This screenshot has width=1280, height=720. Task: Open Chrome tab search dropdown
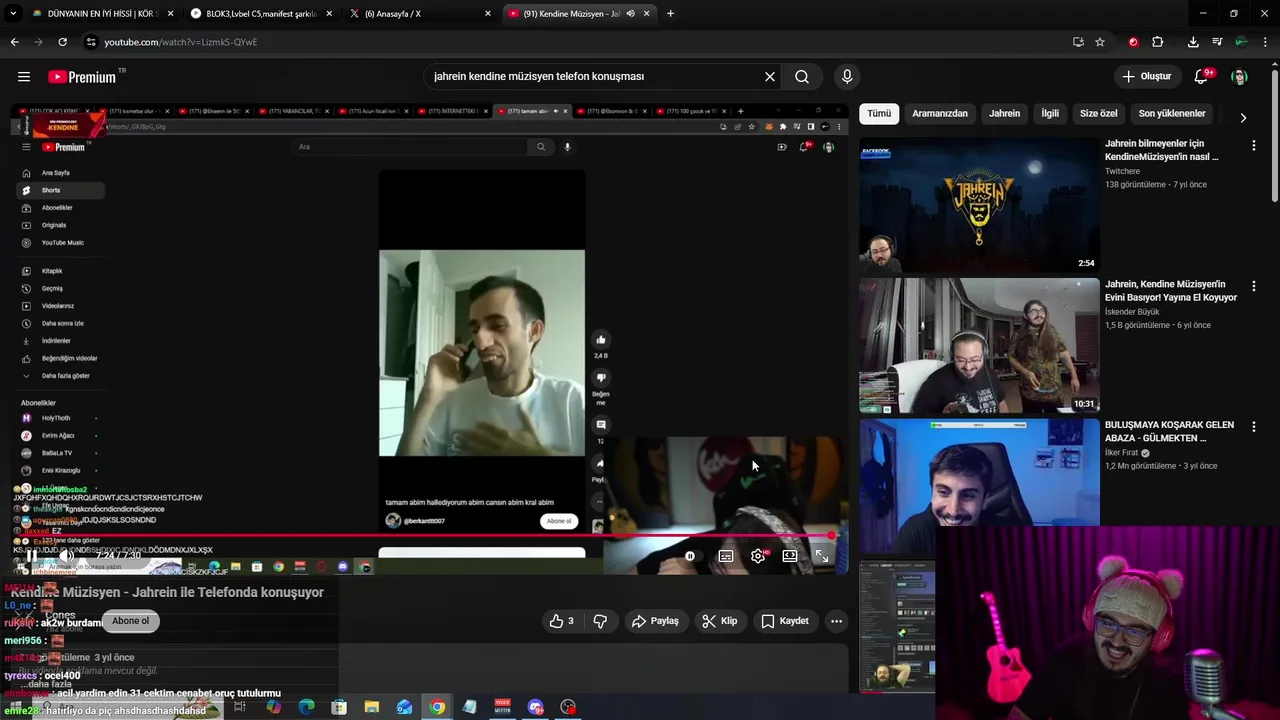click(x=14, y=13)
